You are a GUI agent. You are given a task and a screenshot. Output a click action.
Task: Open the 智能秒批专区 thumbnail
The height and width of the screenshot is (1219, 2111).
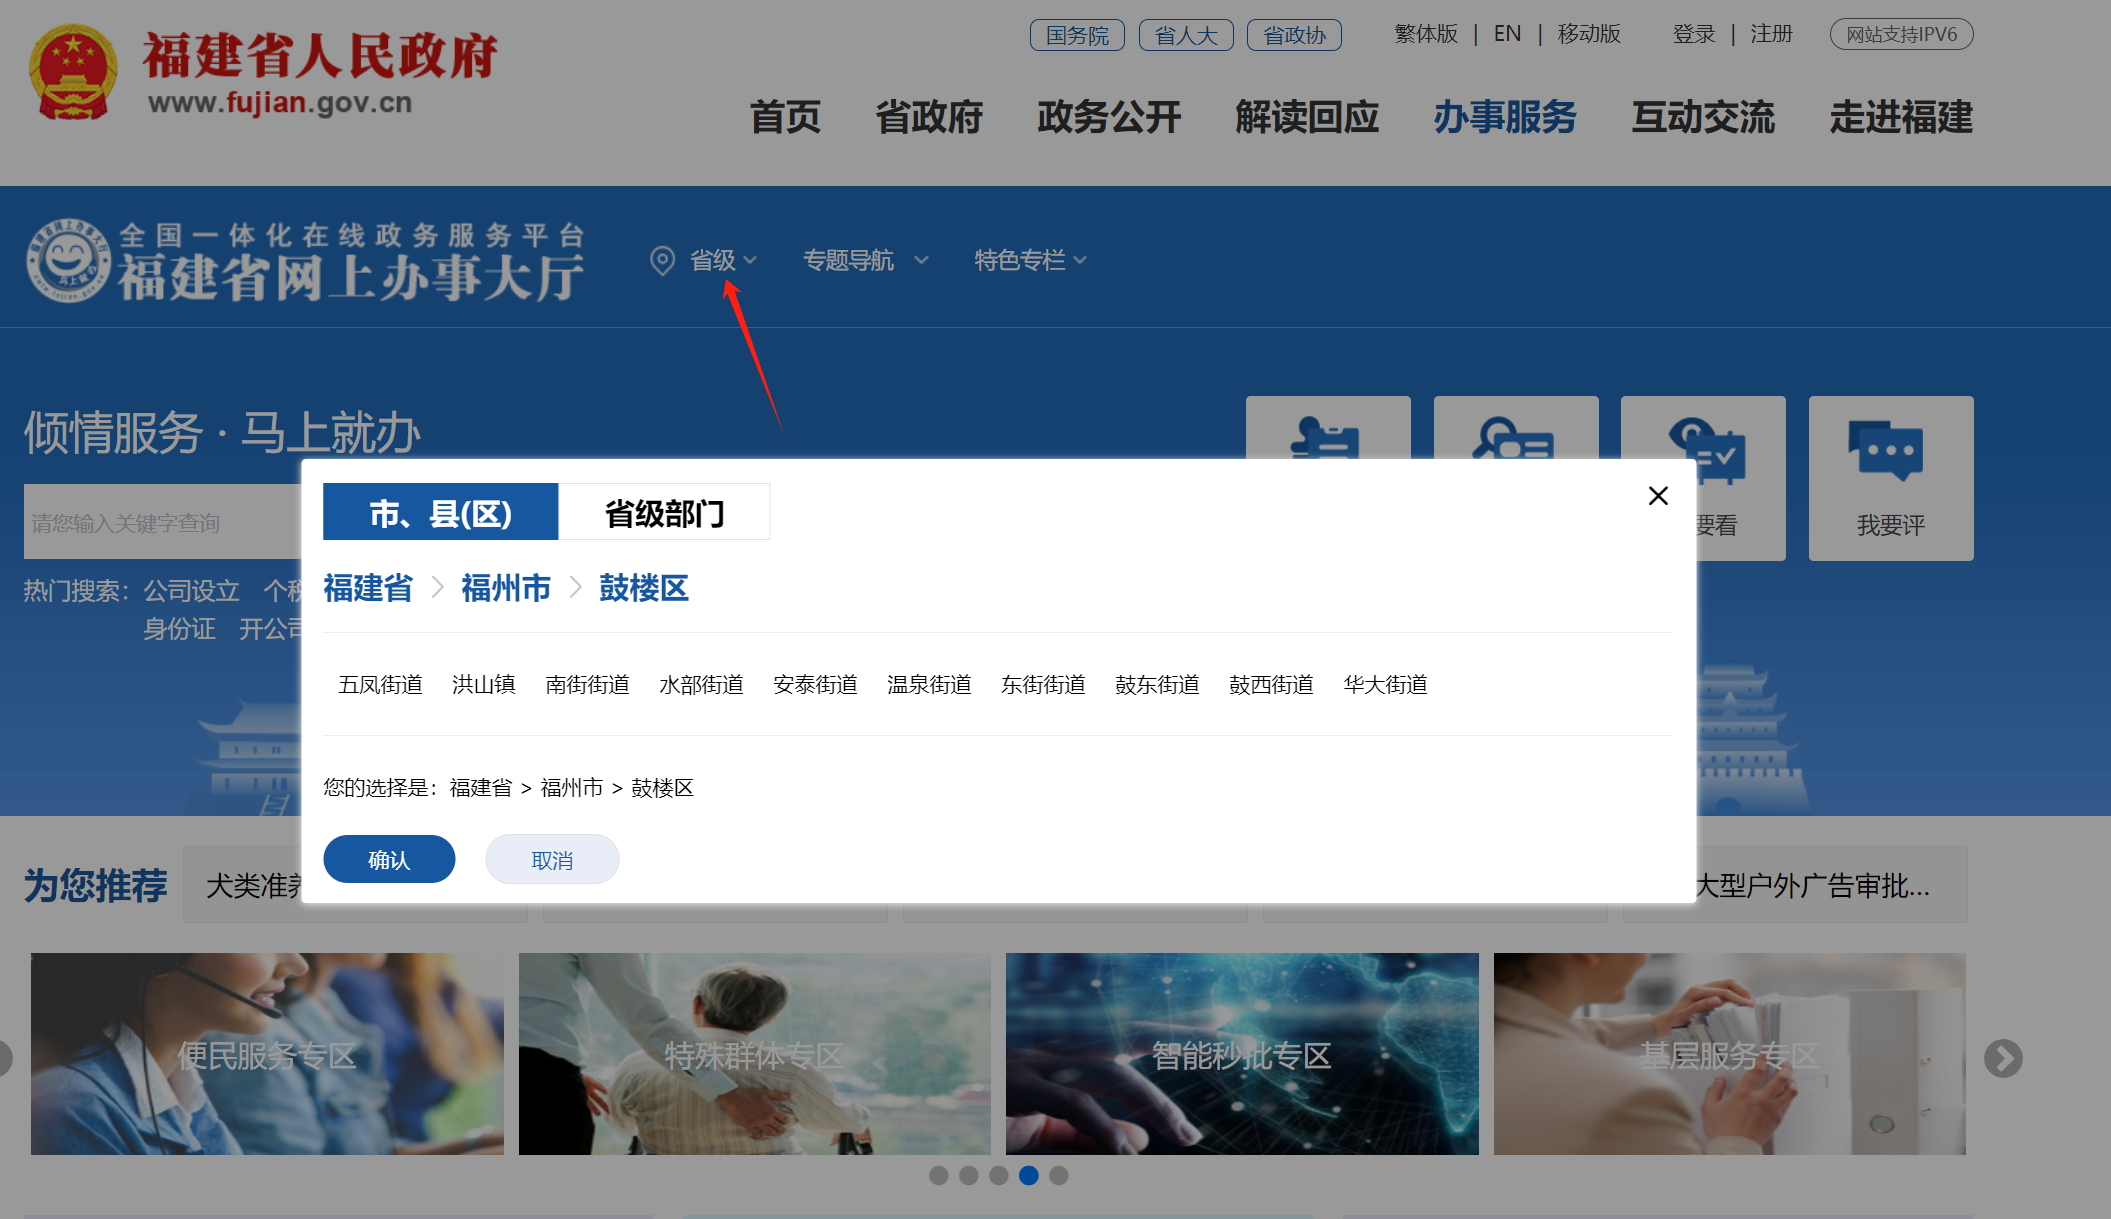coord(1241,1054)
